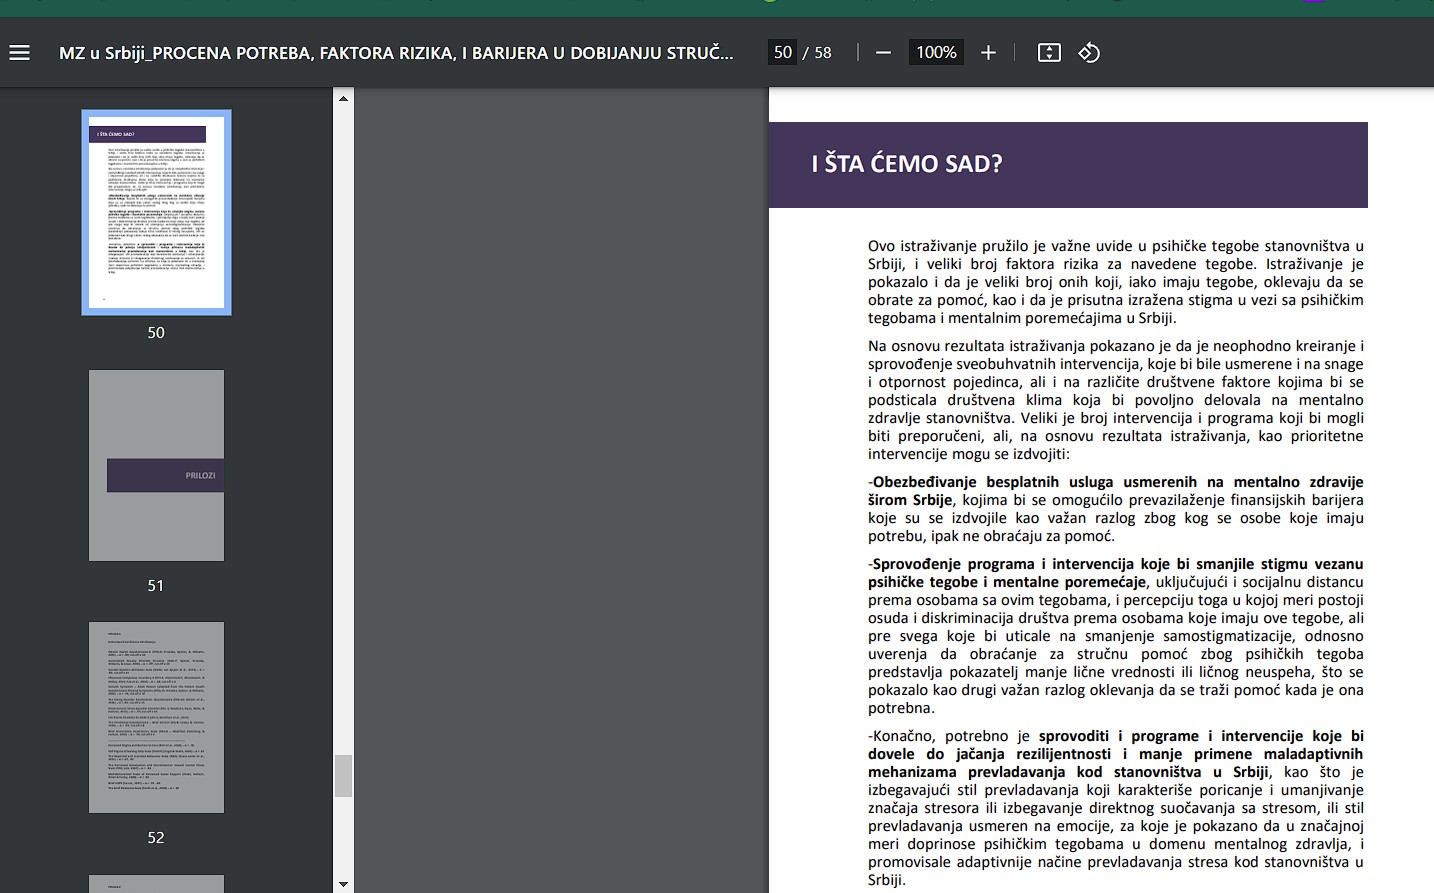
Task: Zoom out with the minus button
Action: click(883, 53)
